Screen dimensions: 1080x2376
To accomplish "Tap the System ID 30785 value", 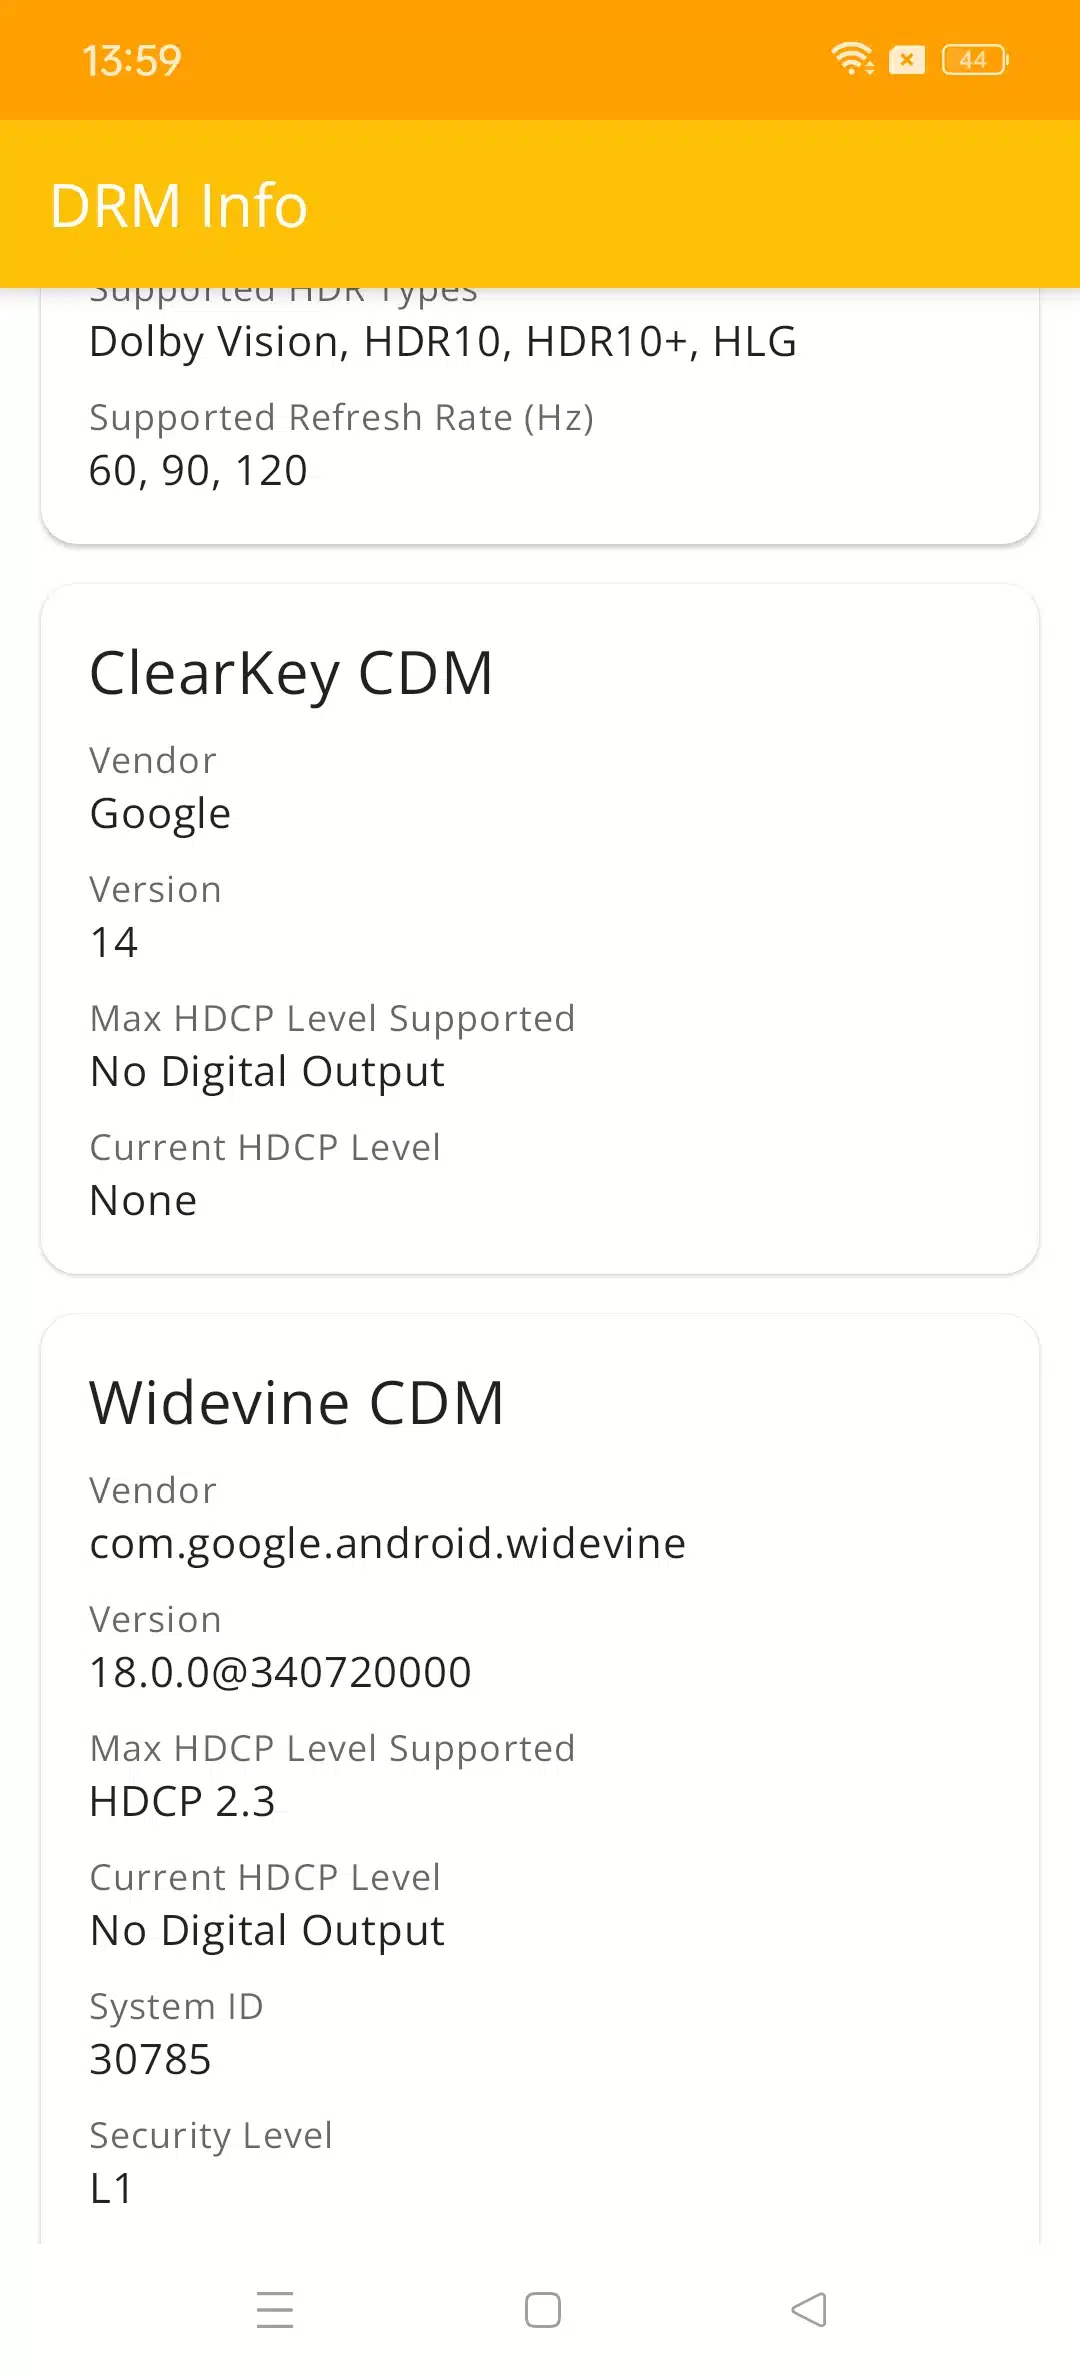I will [x=150, y=2059].
